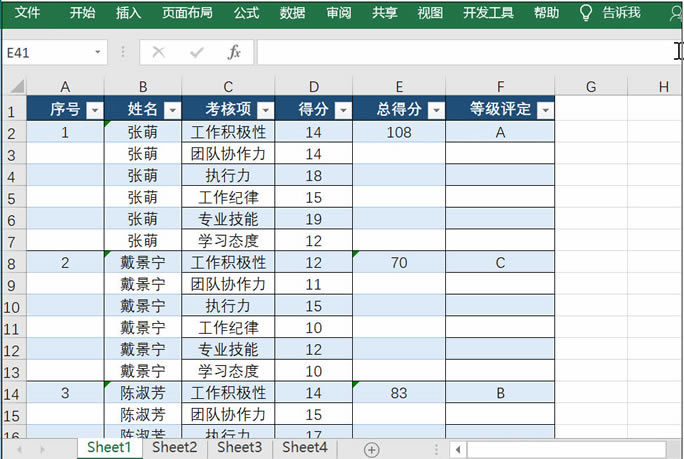Open the 序号 column filter dropdown

tap(95, 110)
